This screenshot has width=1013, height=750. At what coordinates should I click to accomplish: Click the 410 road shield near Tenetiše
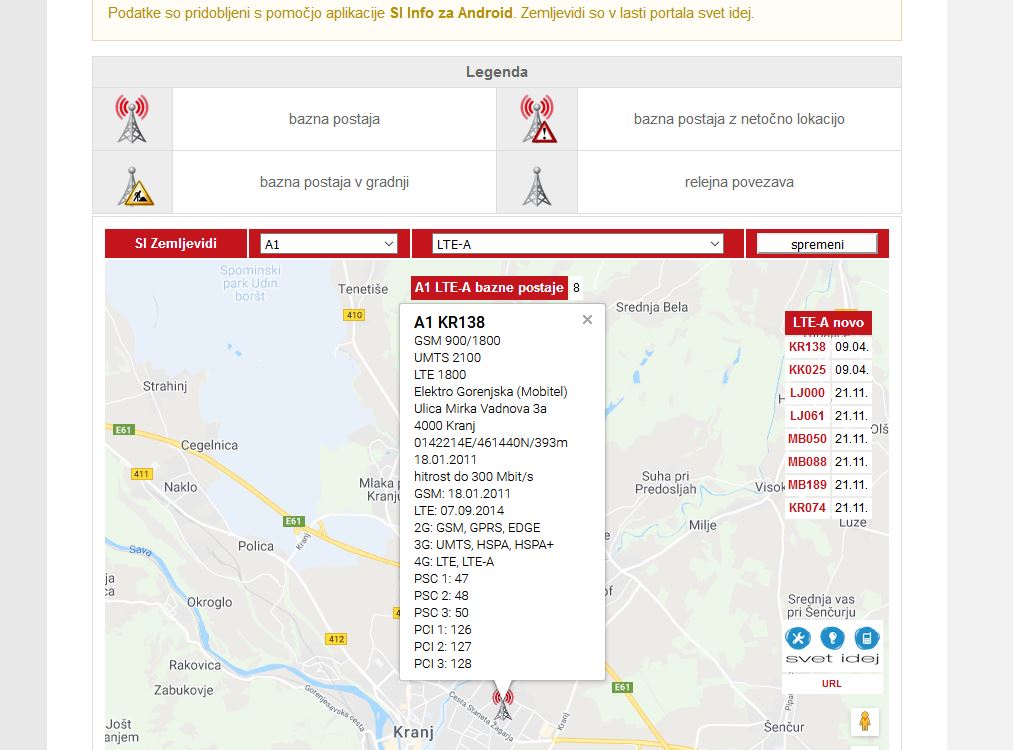(354, 315)
